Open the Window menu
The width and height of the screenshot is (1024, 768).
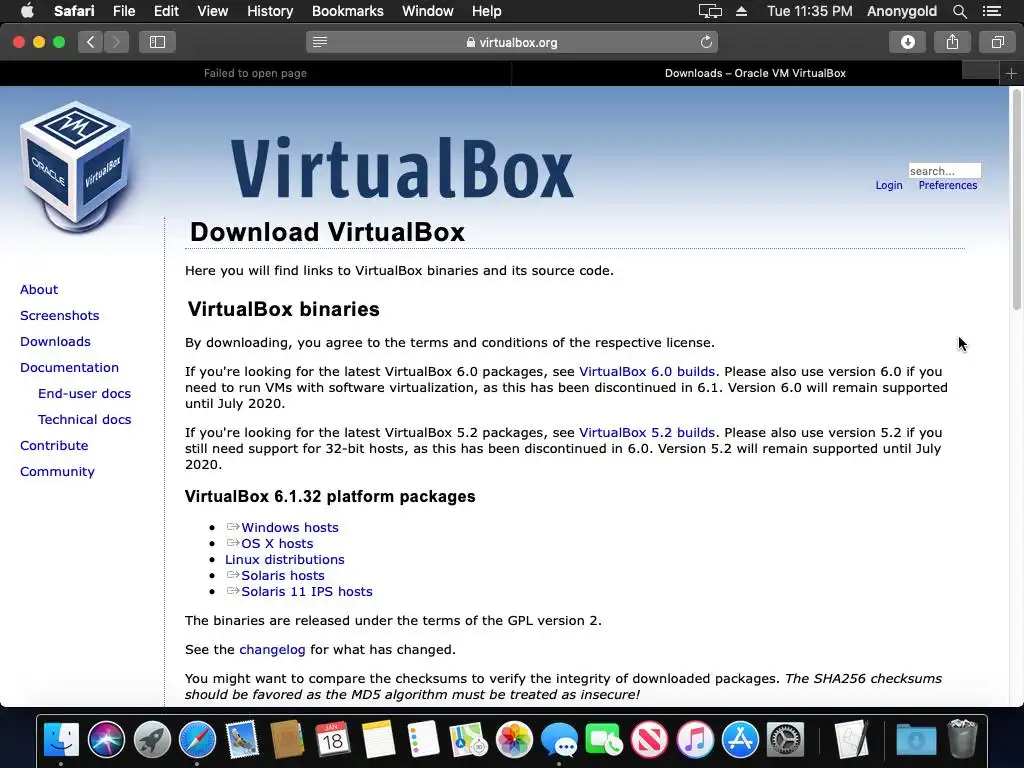coord(427,11)
